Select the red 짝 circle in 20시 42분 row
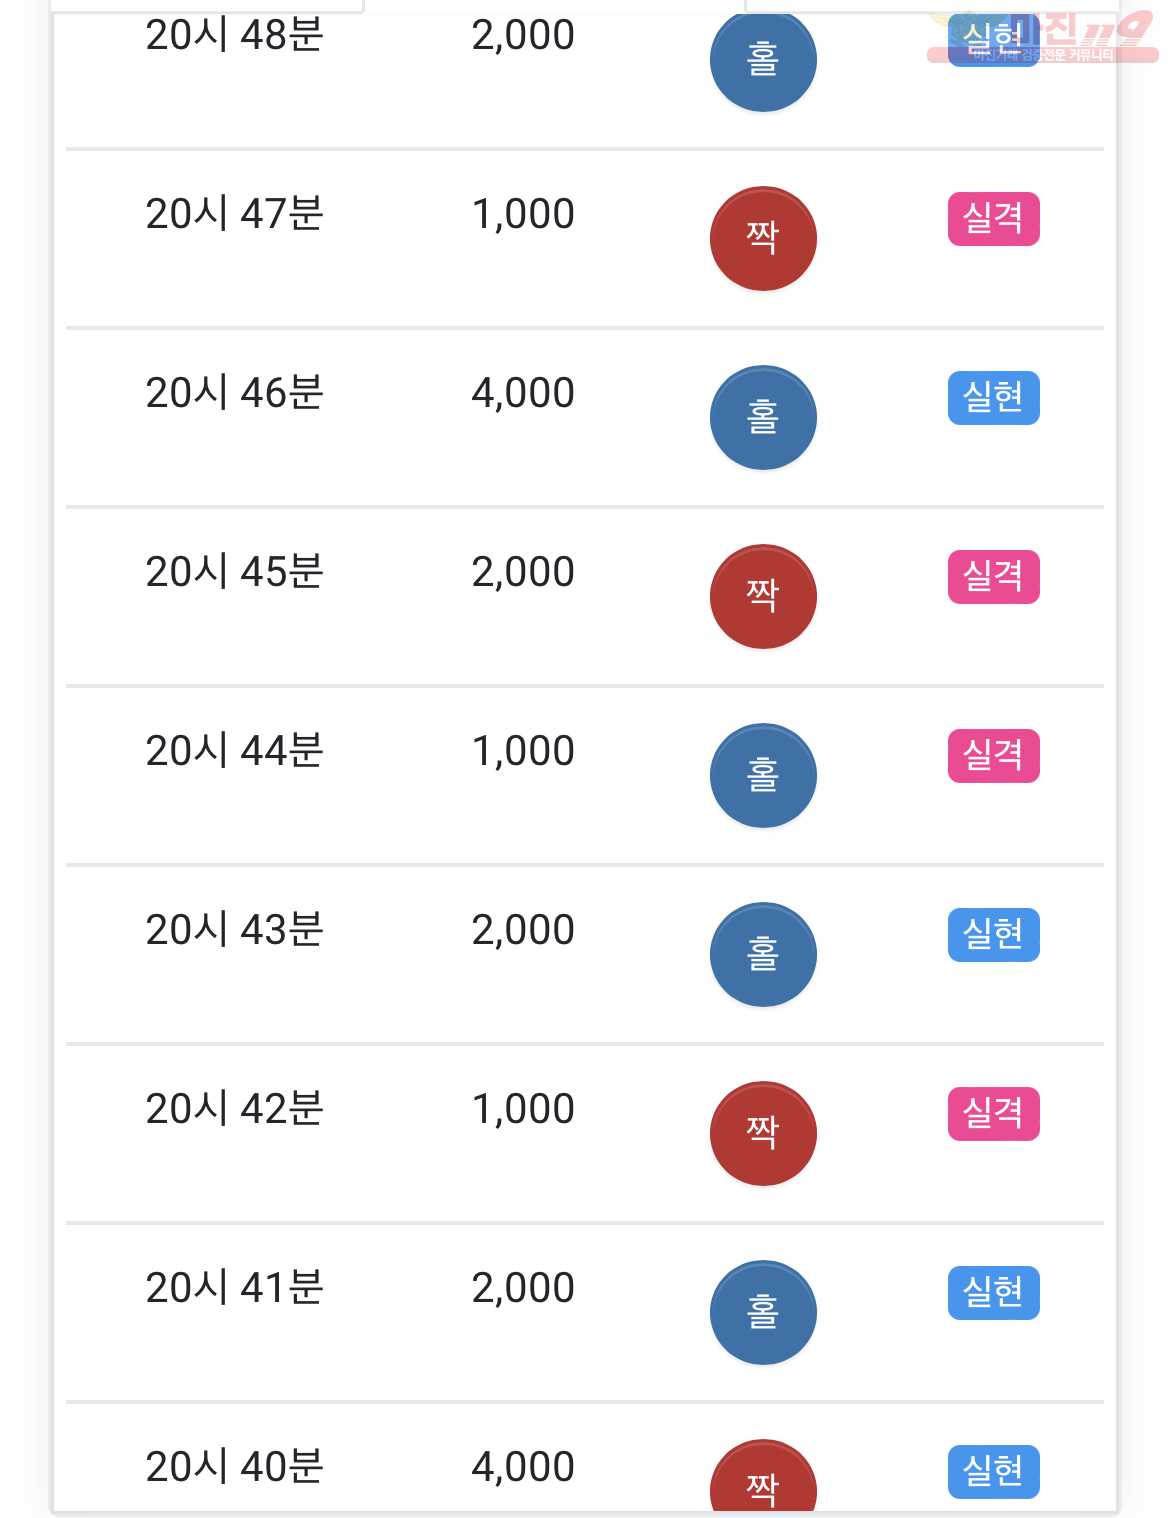Screen dimensions: 1170x1518 pyautogui.click(x=763, y=1134)
